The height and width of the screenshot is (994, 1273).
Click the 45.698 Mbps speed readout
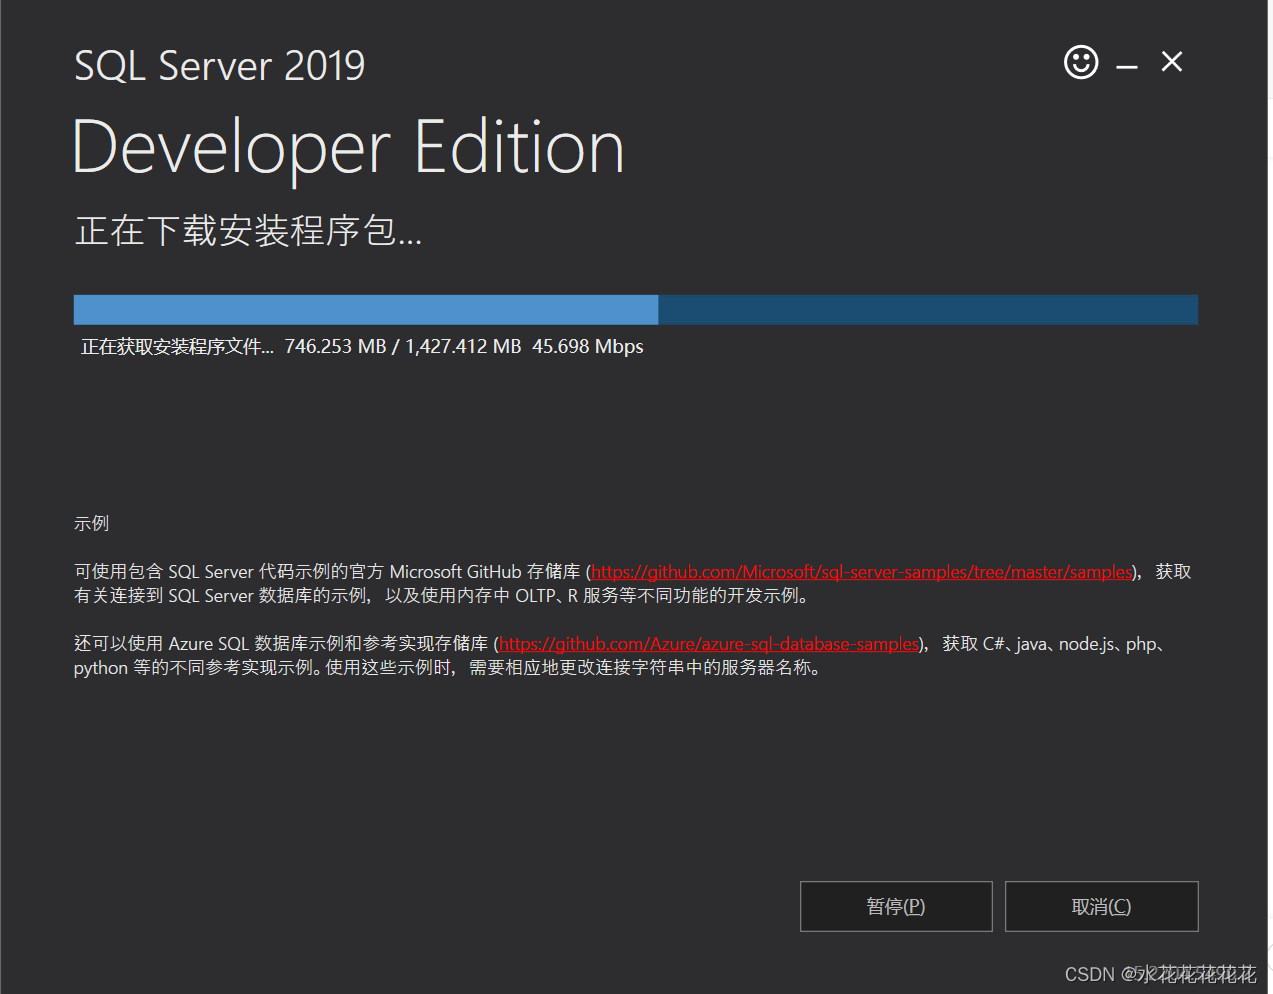coord(588,347)
